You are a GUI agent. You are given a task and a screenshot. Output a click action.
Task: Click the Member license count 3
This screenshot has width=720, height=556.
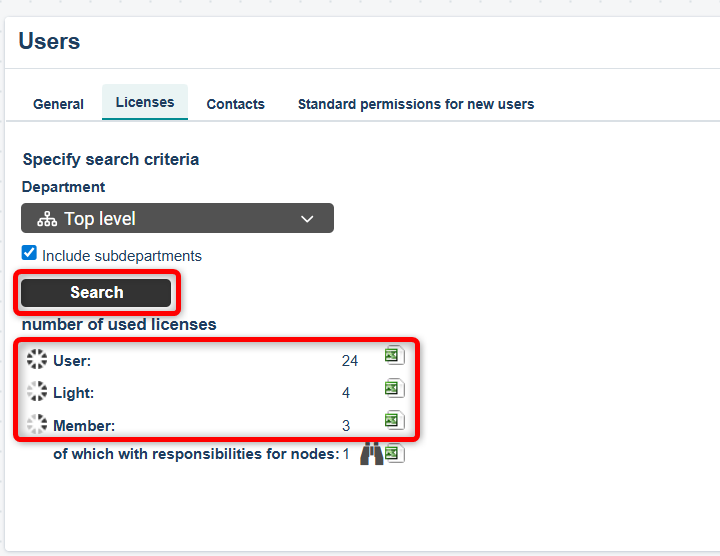(x=346, y=426)
